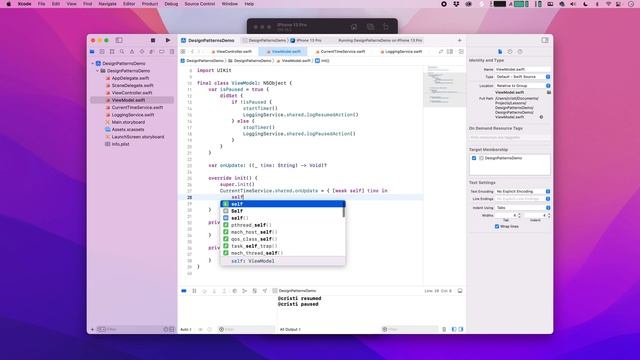Screen dimensions: 640x360
Task: Add an editor on the right icon
Action: coord(461,52)
